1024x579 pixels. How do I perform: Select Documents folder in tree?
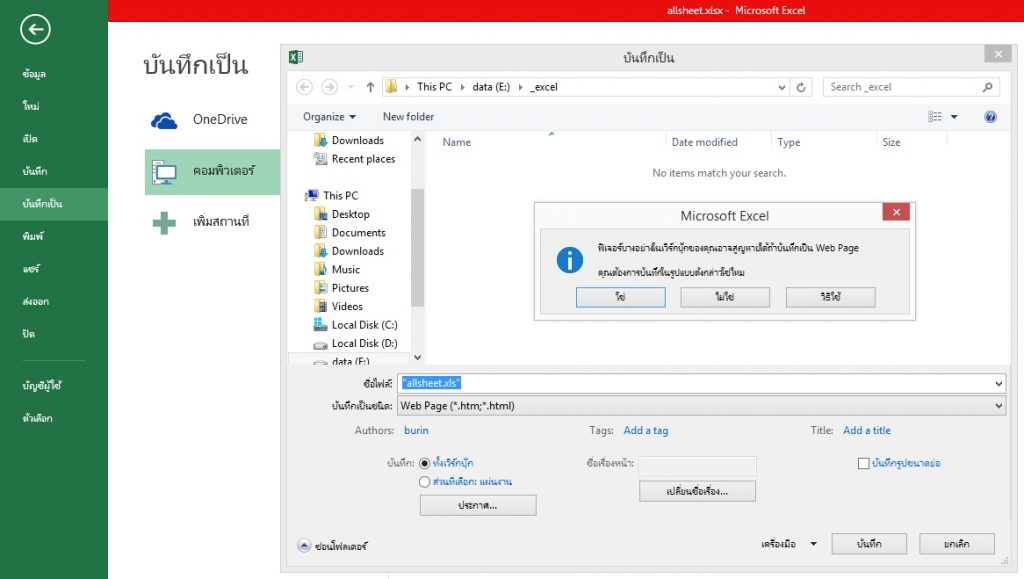[359, 232]
